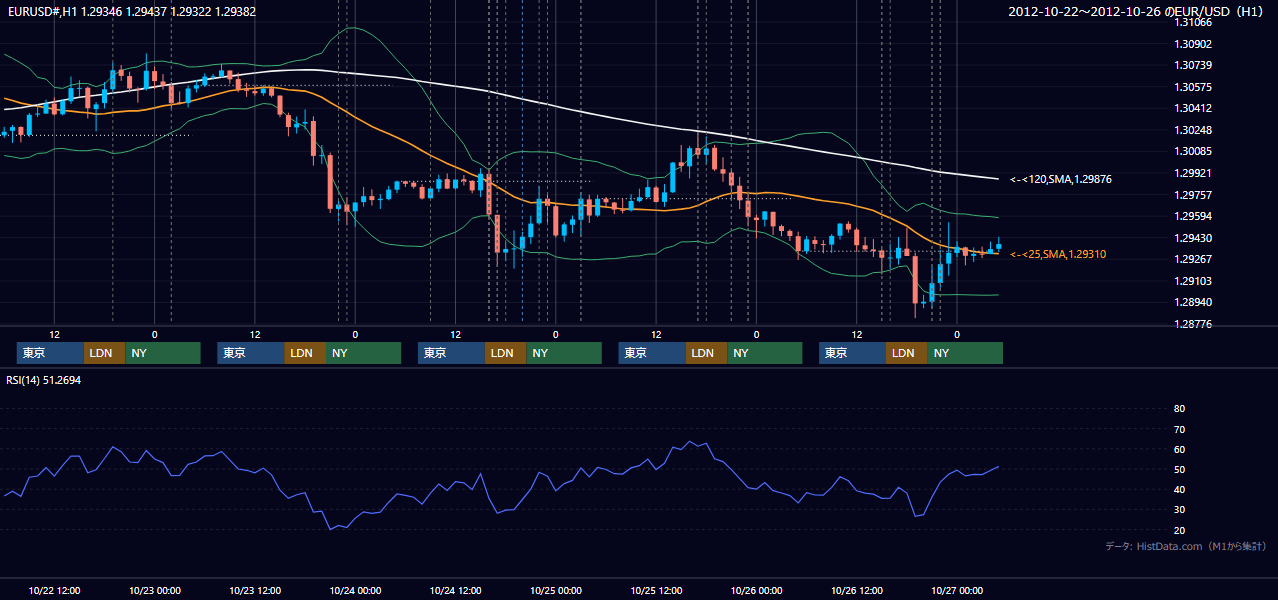Select the 10/26 12:00 date label
This screenshot has width=1278, height=600.
coord(857,590)
